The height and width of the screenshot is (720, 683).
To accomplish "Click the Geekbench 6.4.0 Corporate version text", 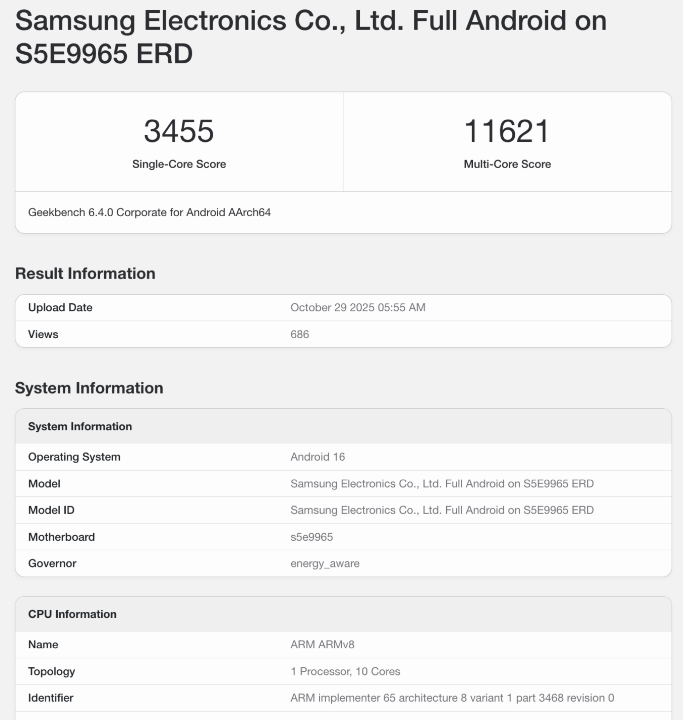I will pos(150,212).
